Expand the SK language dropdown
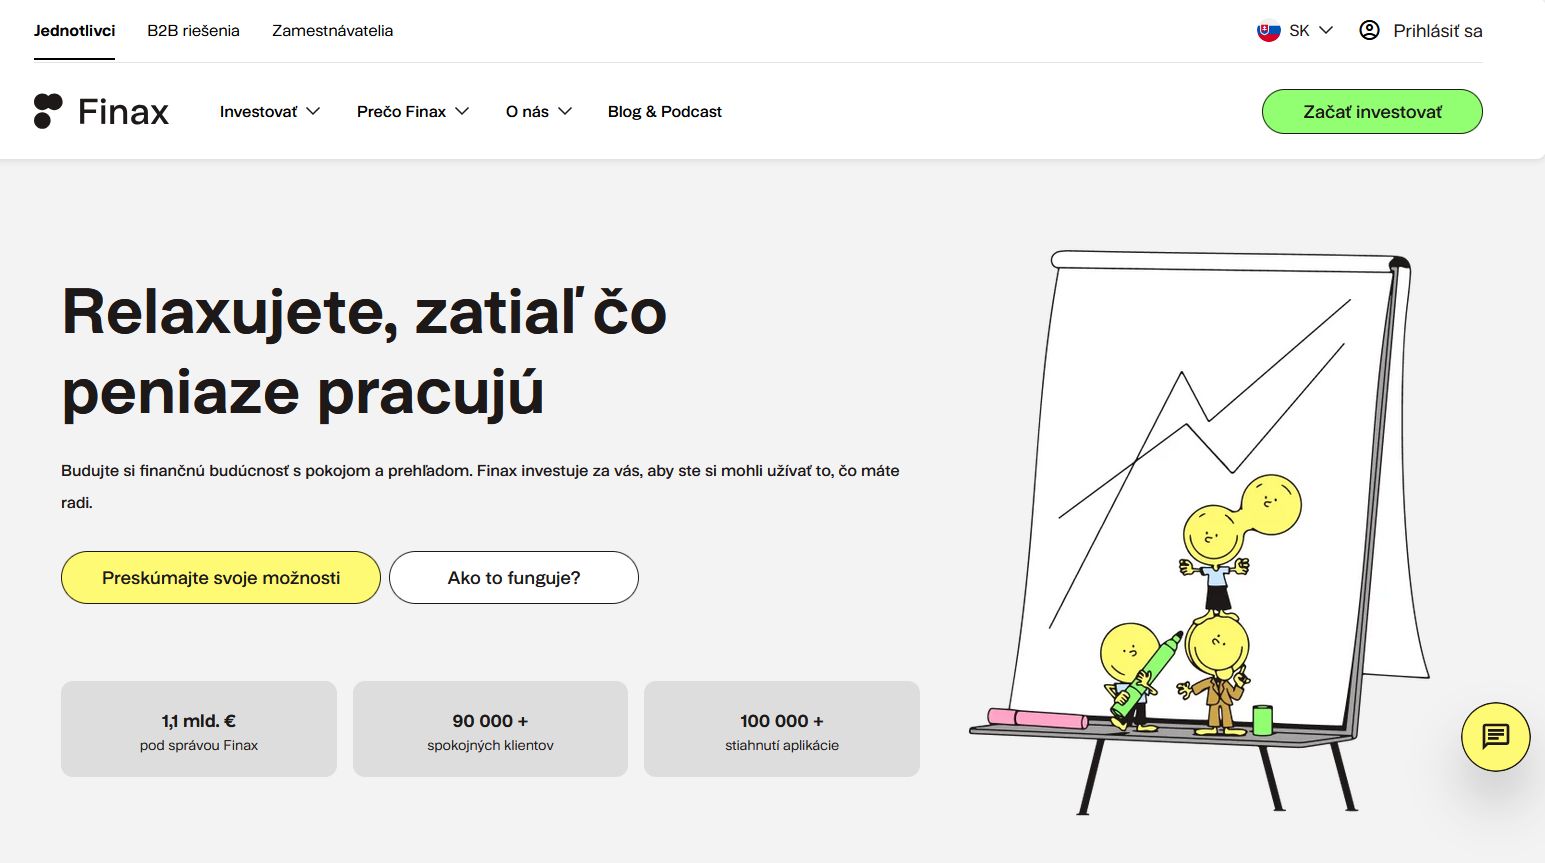Screen dimensions: 1545x863 tap(1296, 30)
